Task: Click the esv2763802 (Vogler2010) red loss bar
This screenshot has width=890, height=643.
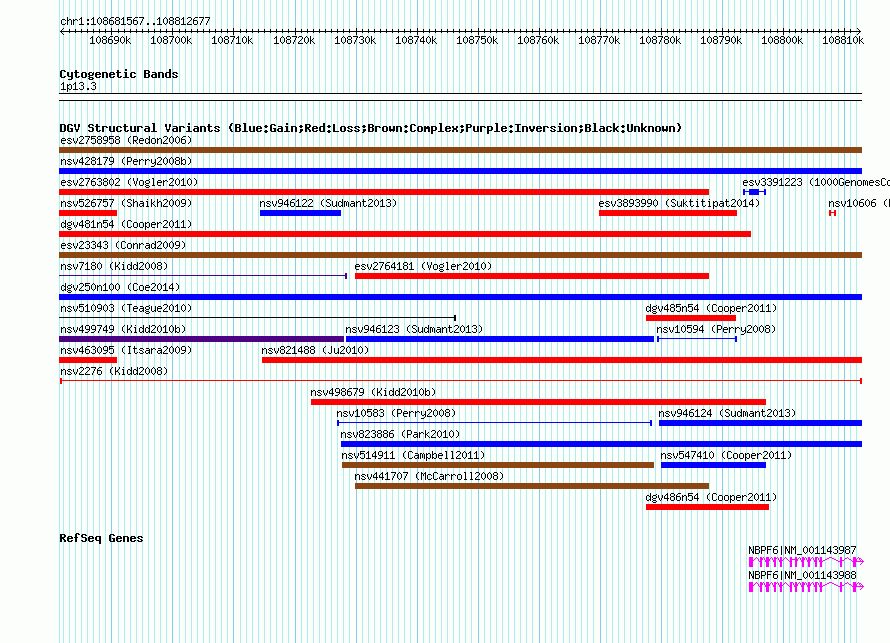Action: 384,192
